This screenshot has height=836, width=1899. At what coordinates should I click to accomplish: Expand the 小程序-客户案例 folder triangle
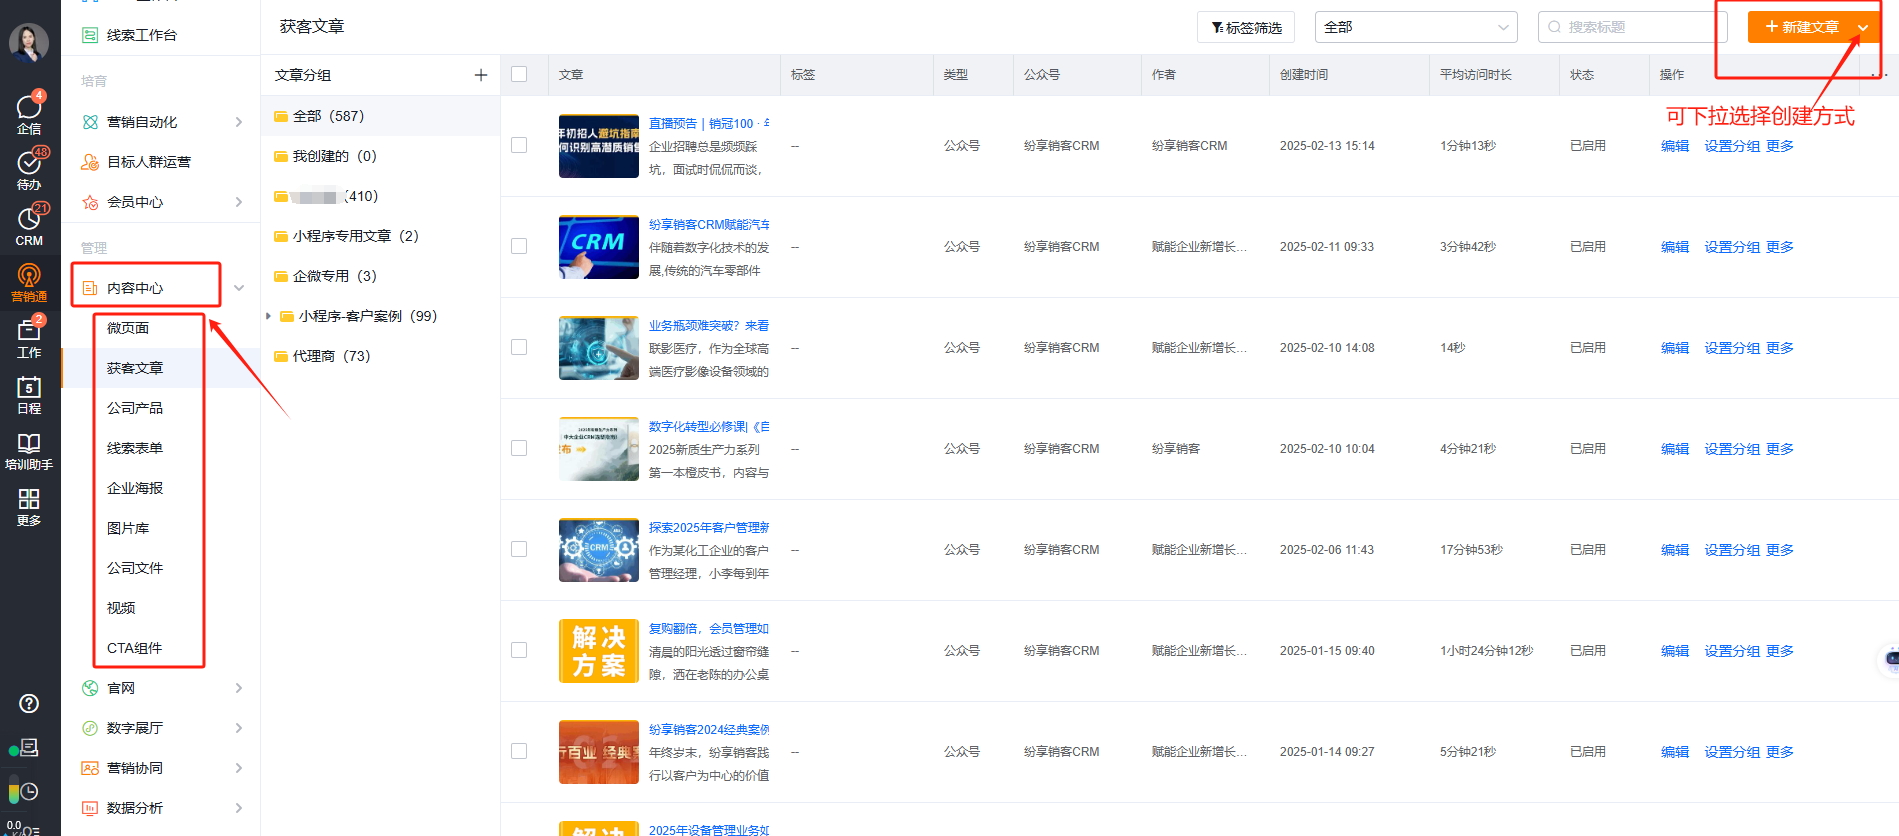coord(268,316)
